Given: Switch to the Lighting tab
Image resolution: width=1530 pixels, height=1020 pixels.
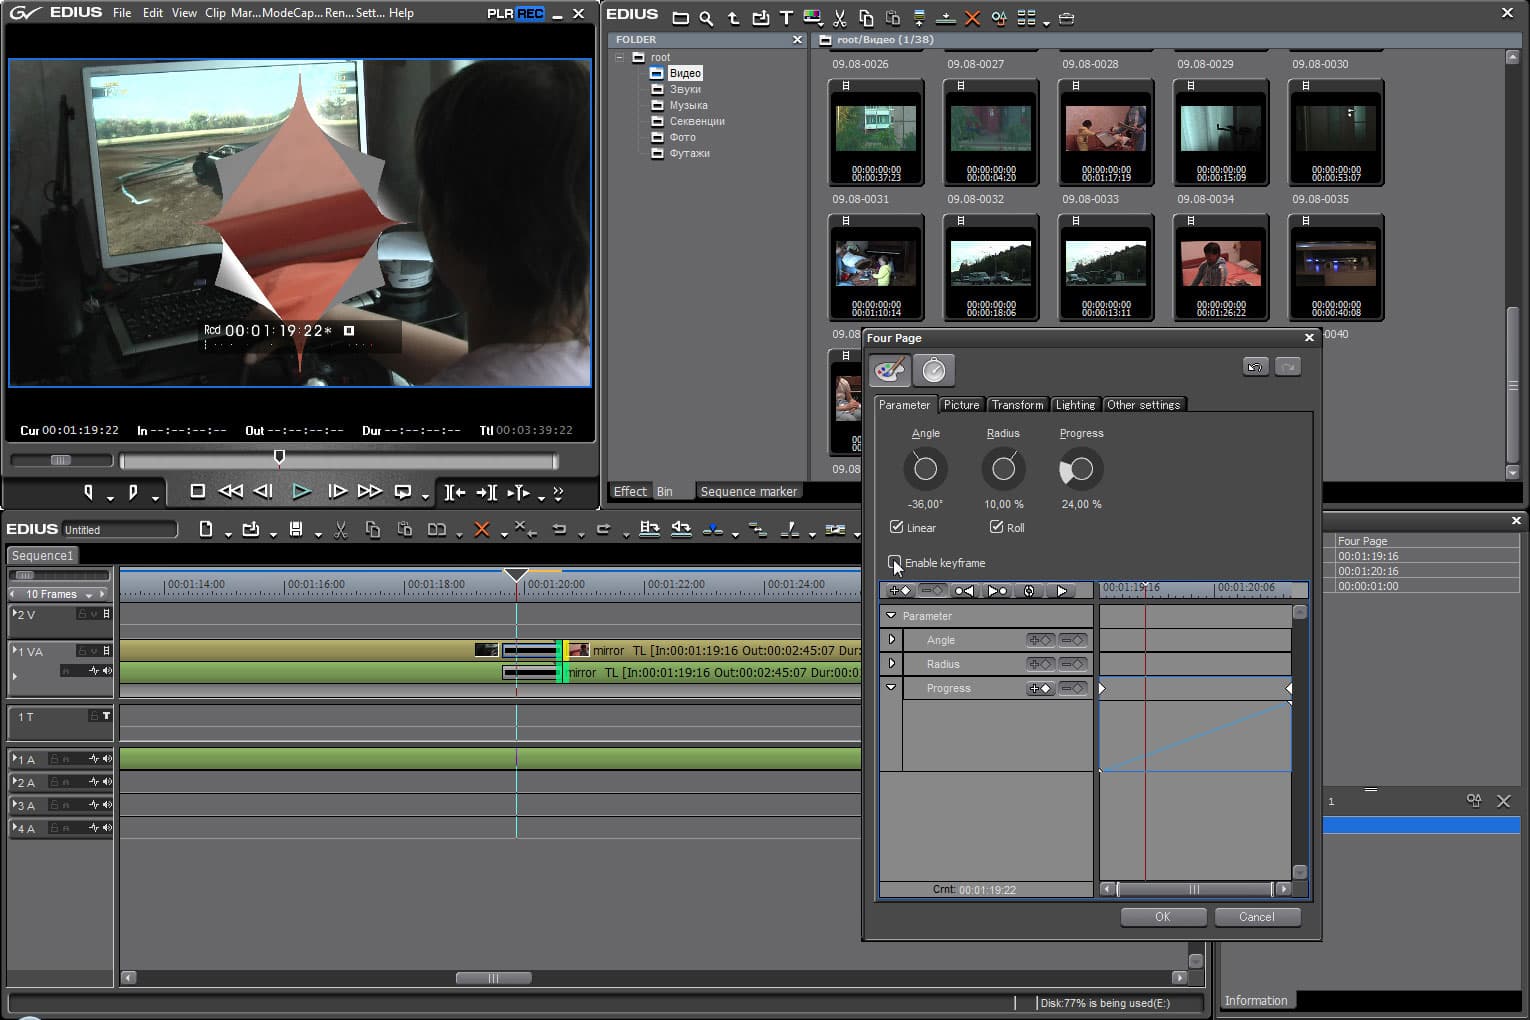Looking at the screenshot, I should coord(1075,405).
